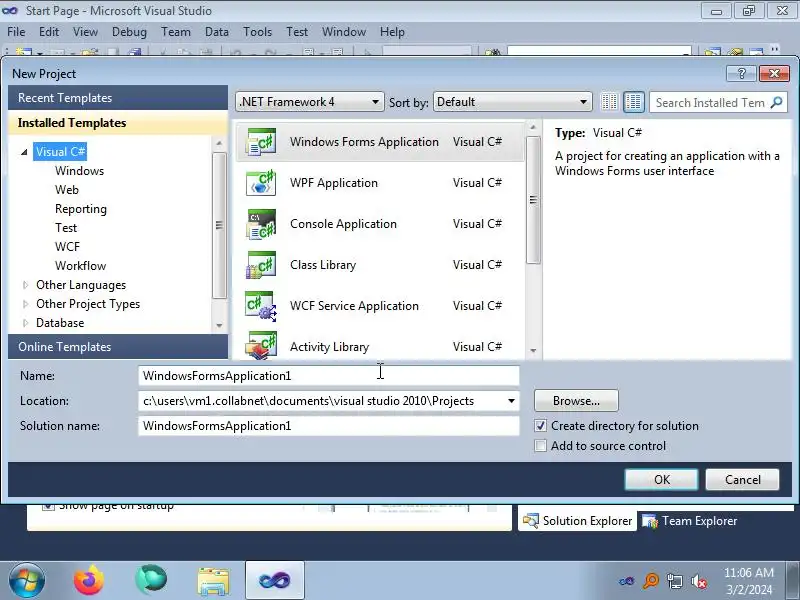Image resolution: width=800 pixels, height=600 pixels.
Task: Click the template list scrollbar thumb
Action: tap(533, 200)
